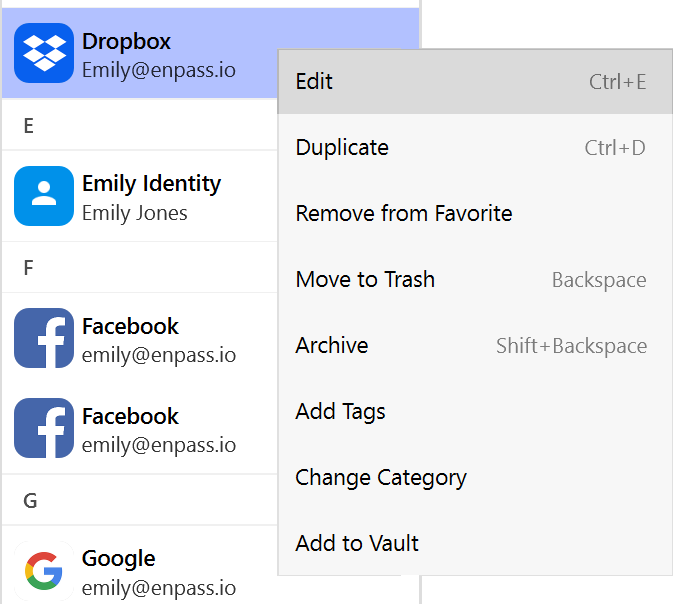This screenshot has width=682, height=604.
Task: Click the second Facebook logo icon
Action: coord(44,428)
